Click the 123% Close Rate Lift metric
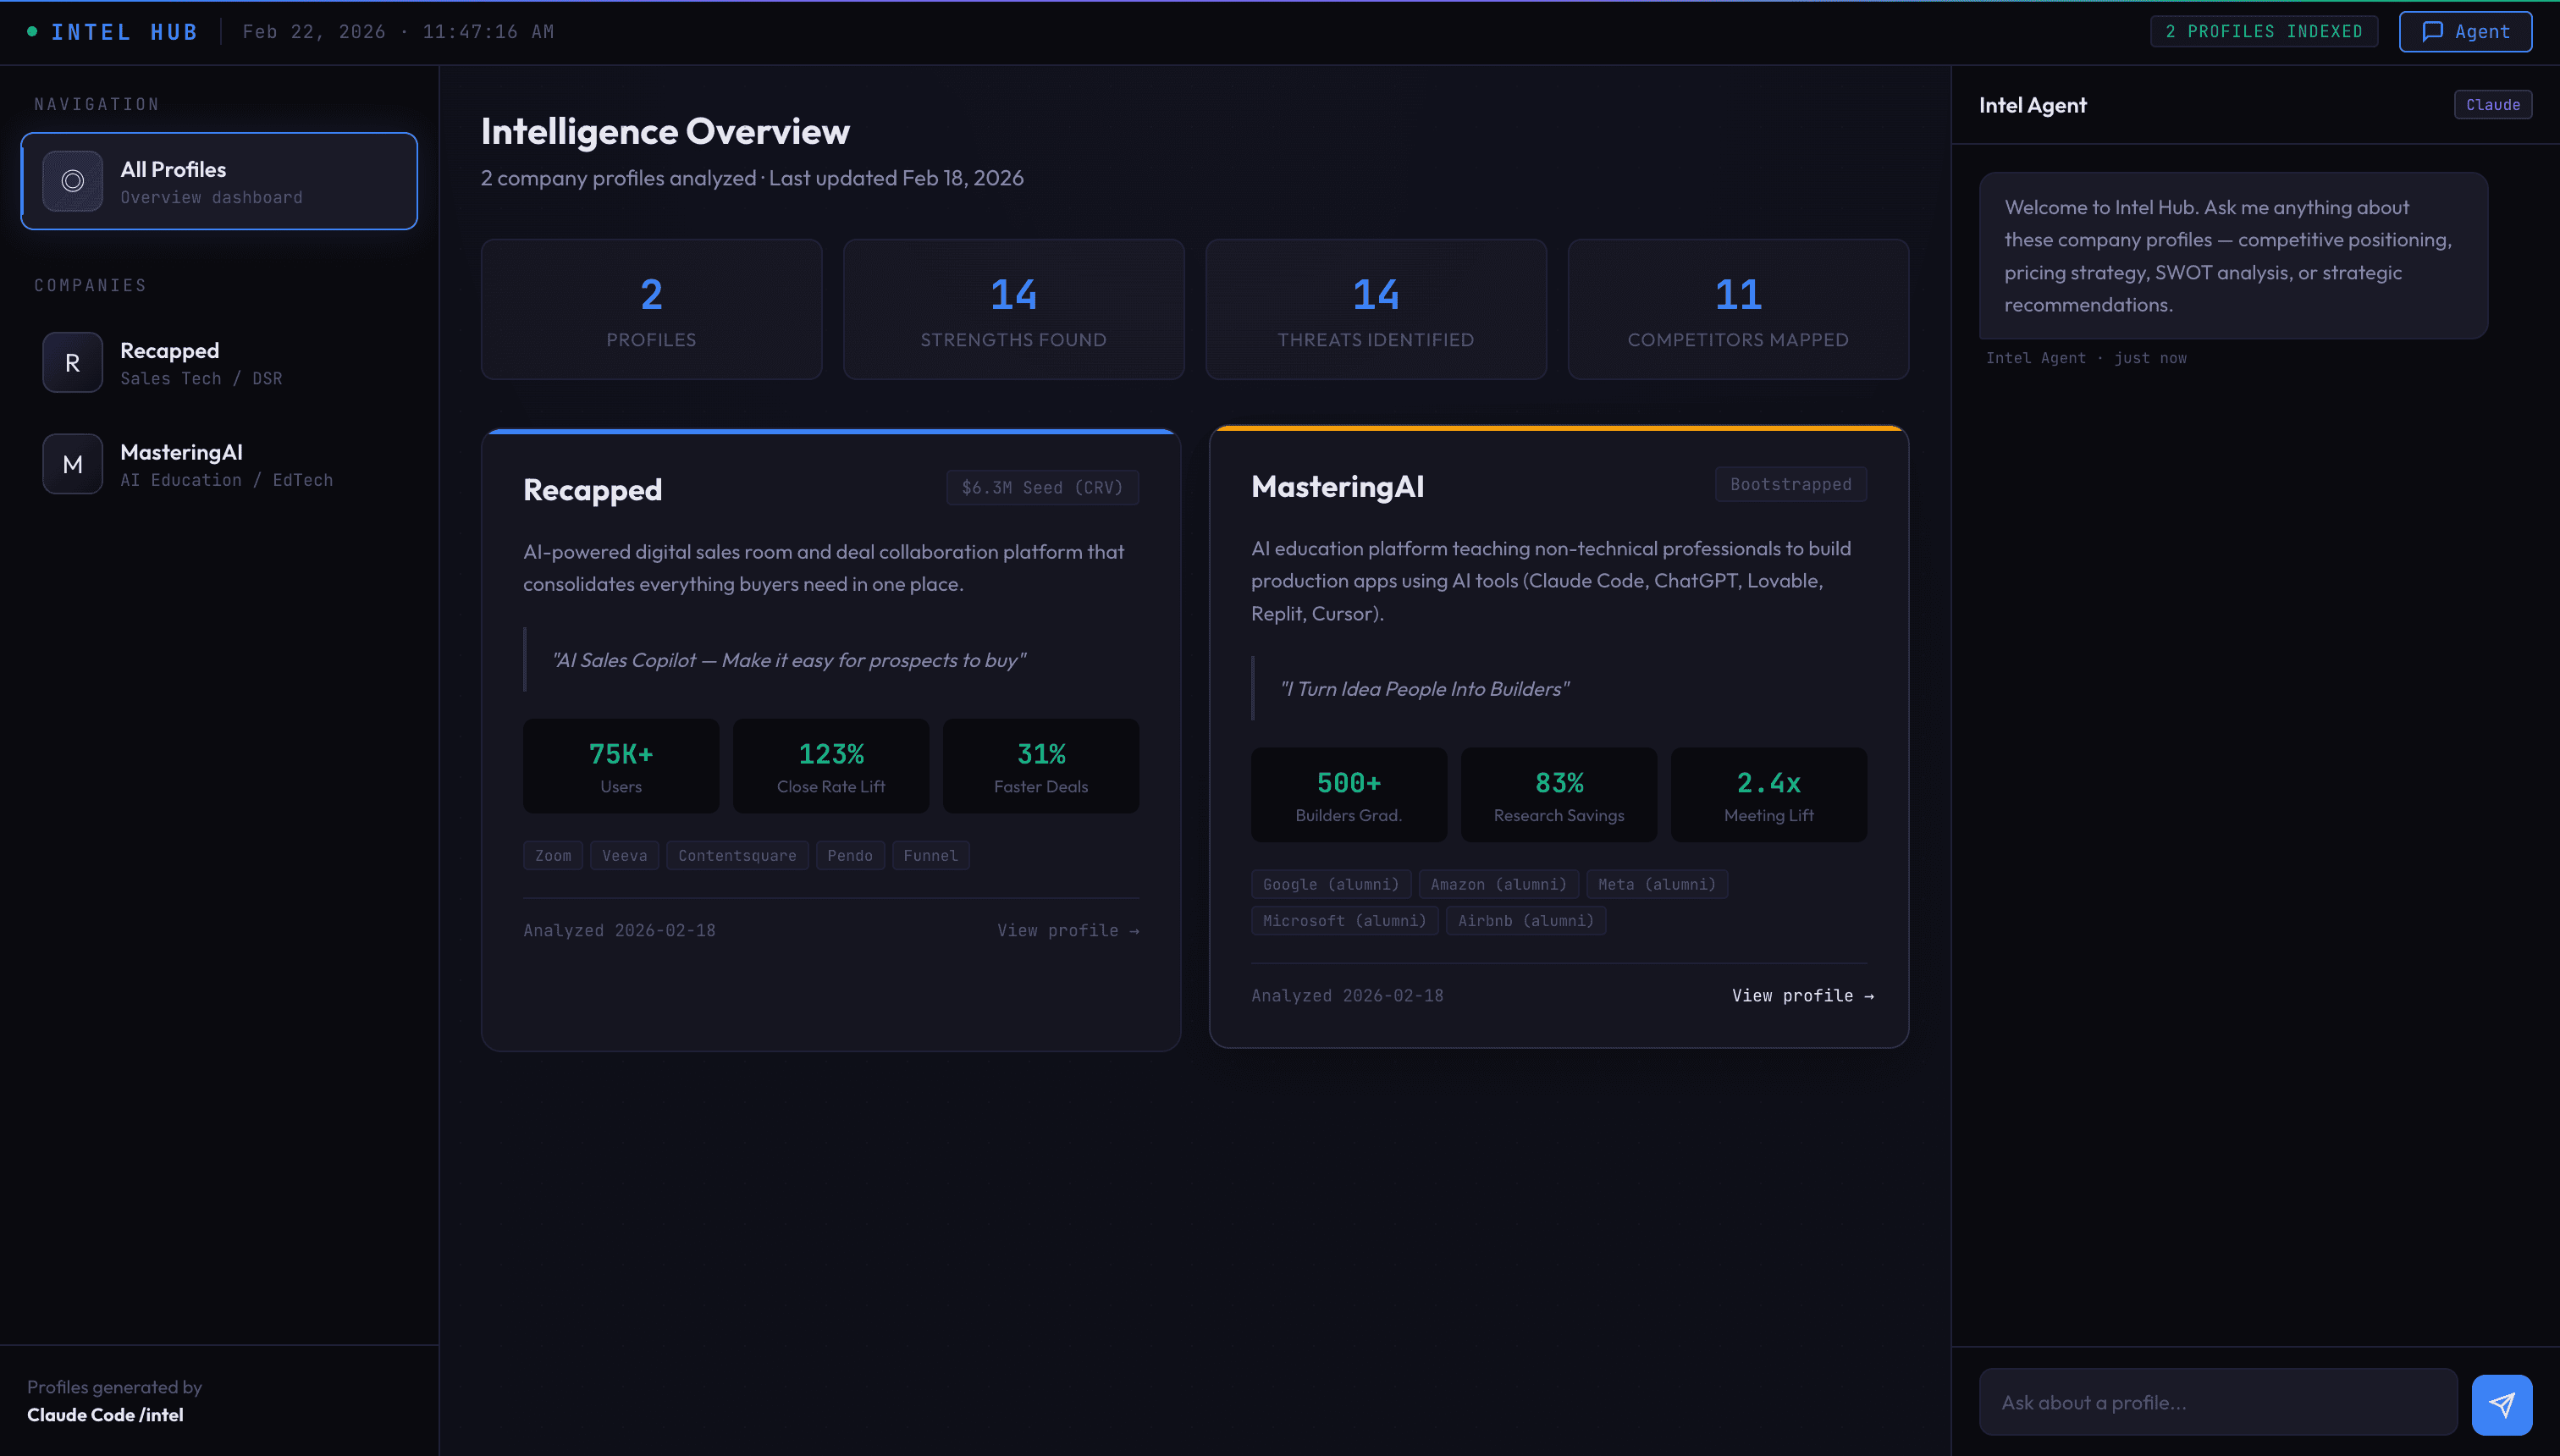Viewport: 2560px width, 1456px height. 830,766
